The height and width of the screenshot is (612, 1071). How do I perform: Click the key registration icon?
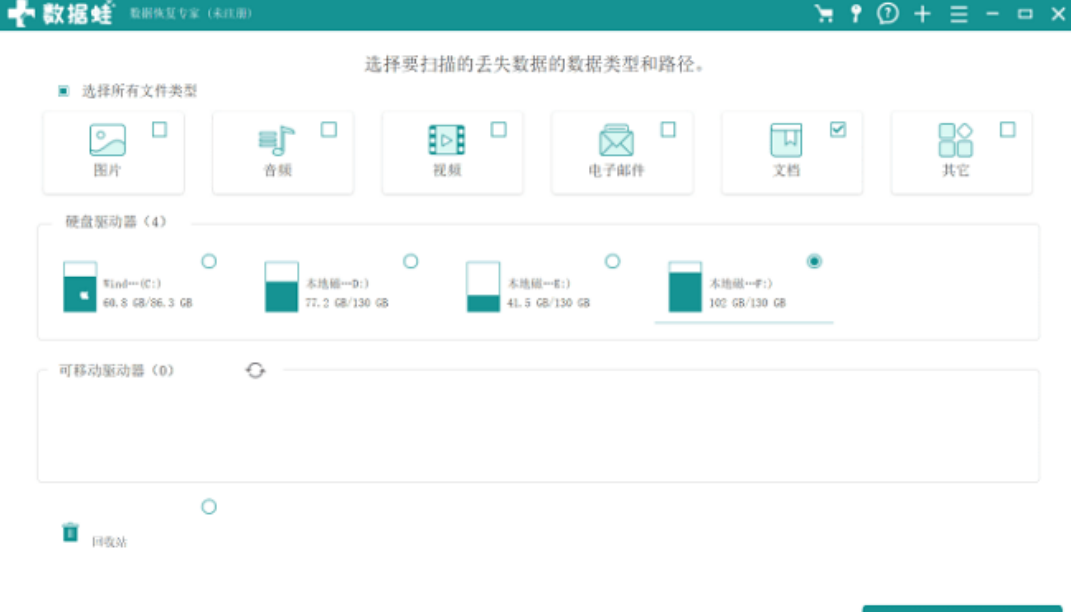pos(856,14)
